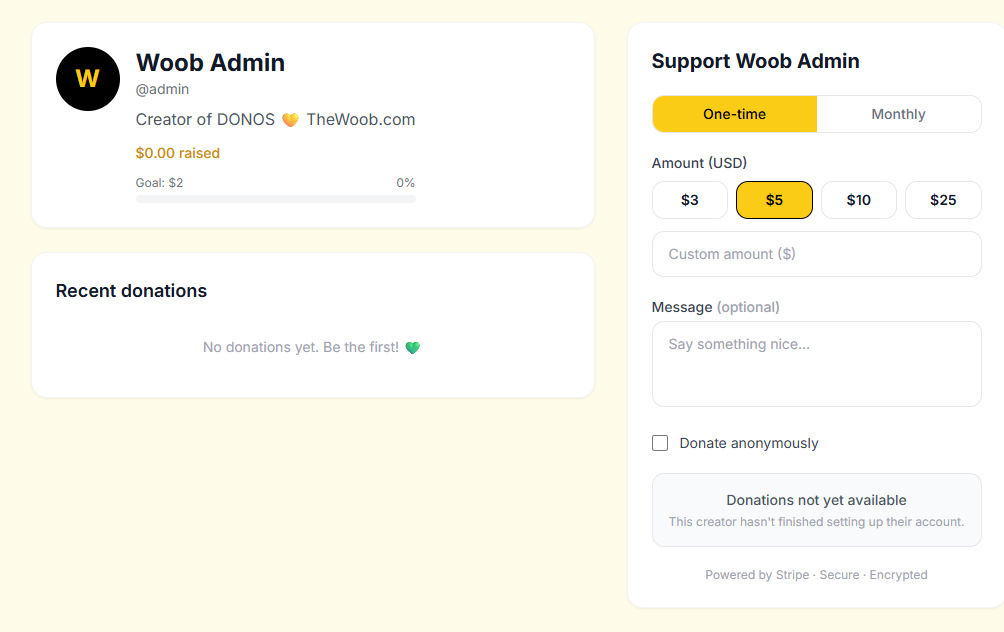Click the $0.00 raised amount

(x=177, y=153)
